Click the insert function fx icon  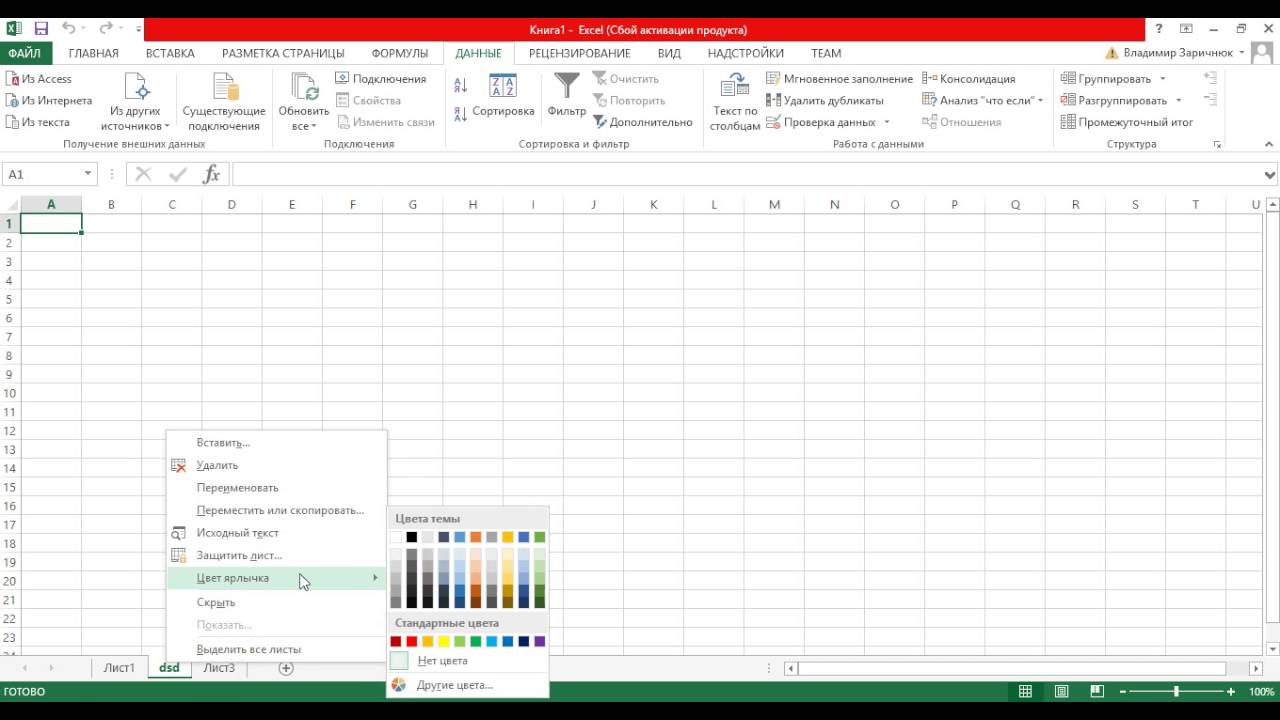tap(211, 174)
